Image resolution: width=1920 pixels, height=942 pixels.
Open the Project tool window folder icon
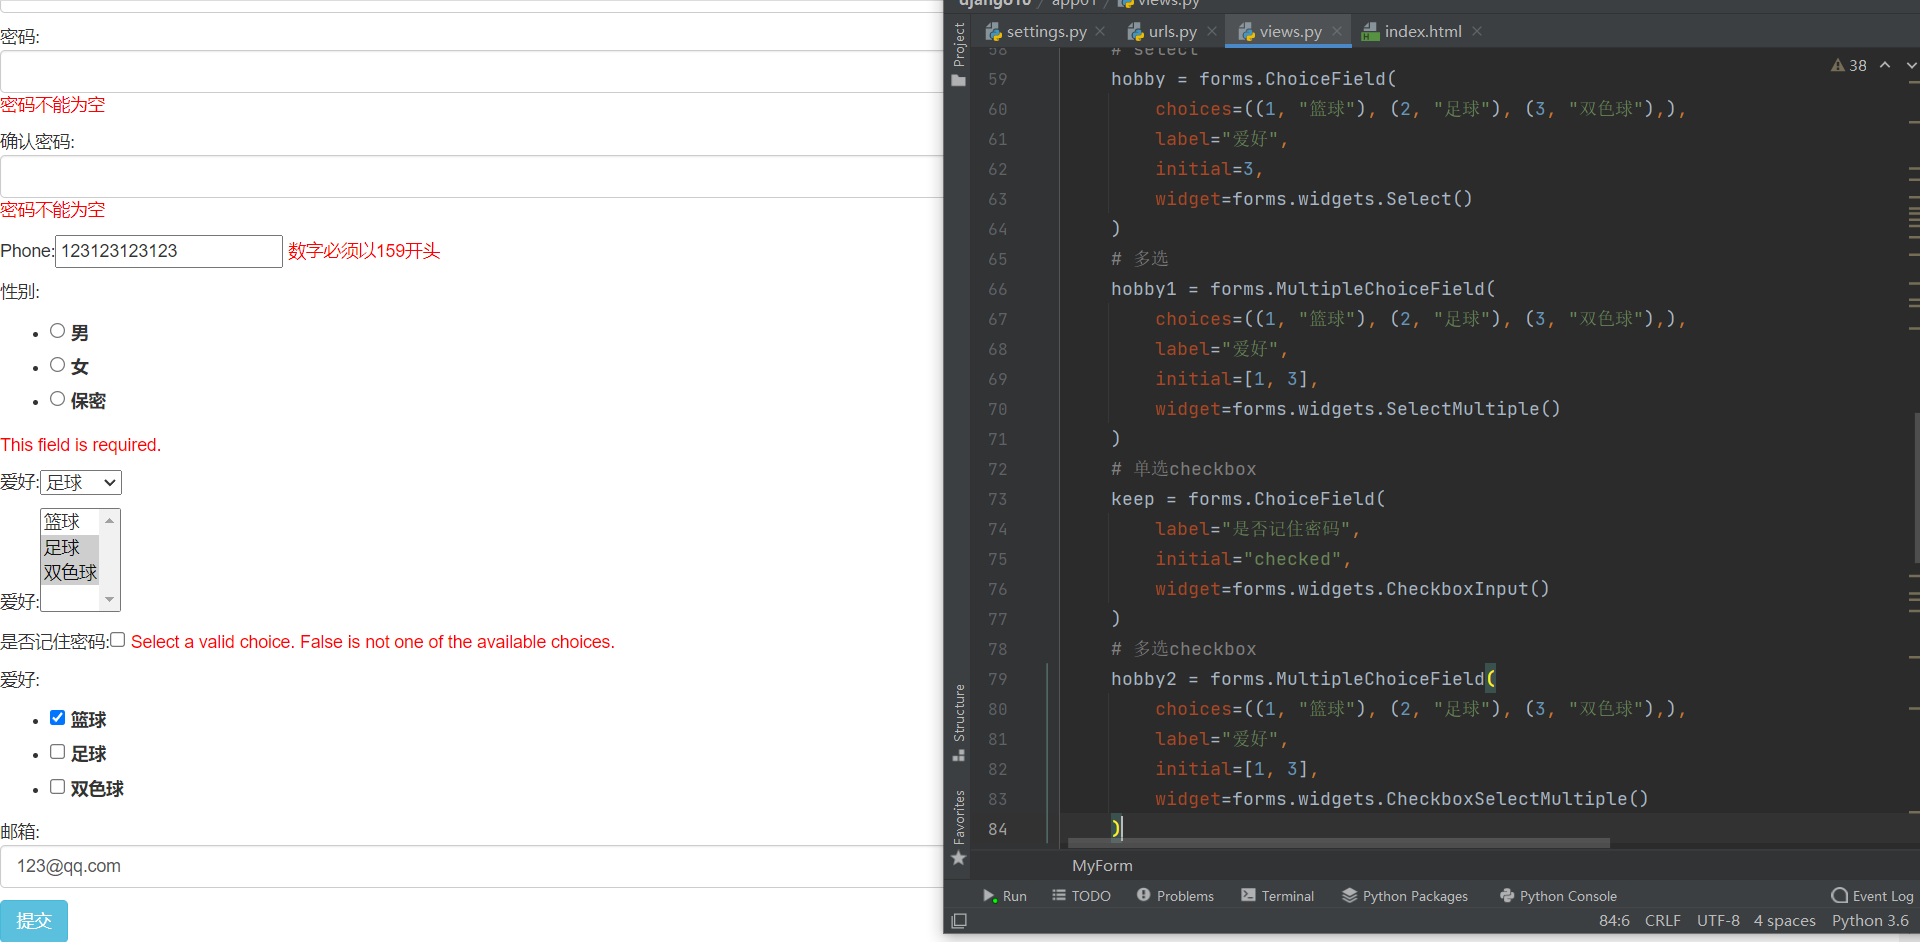[x=959, y=80]
